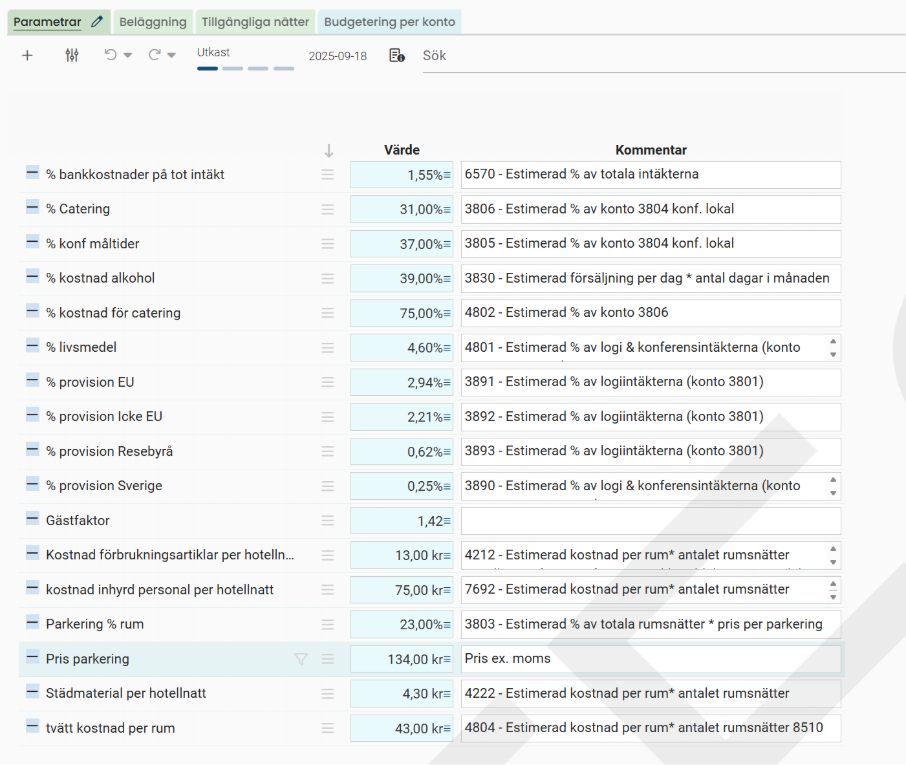Click the first progress dot under Utkast

point(206,68)
